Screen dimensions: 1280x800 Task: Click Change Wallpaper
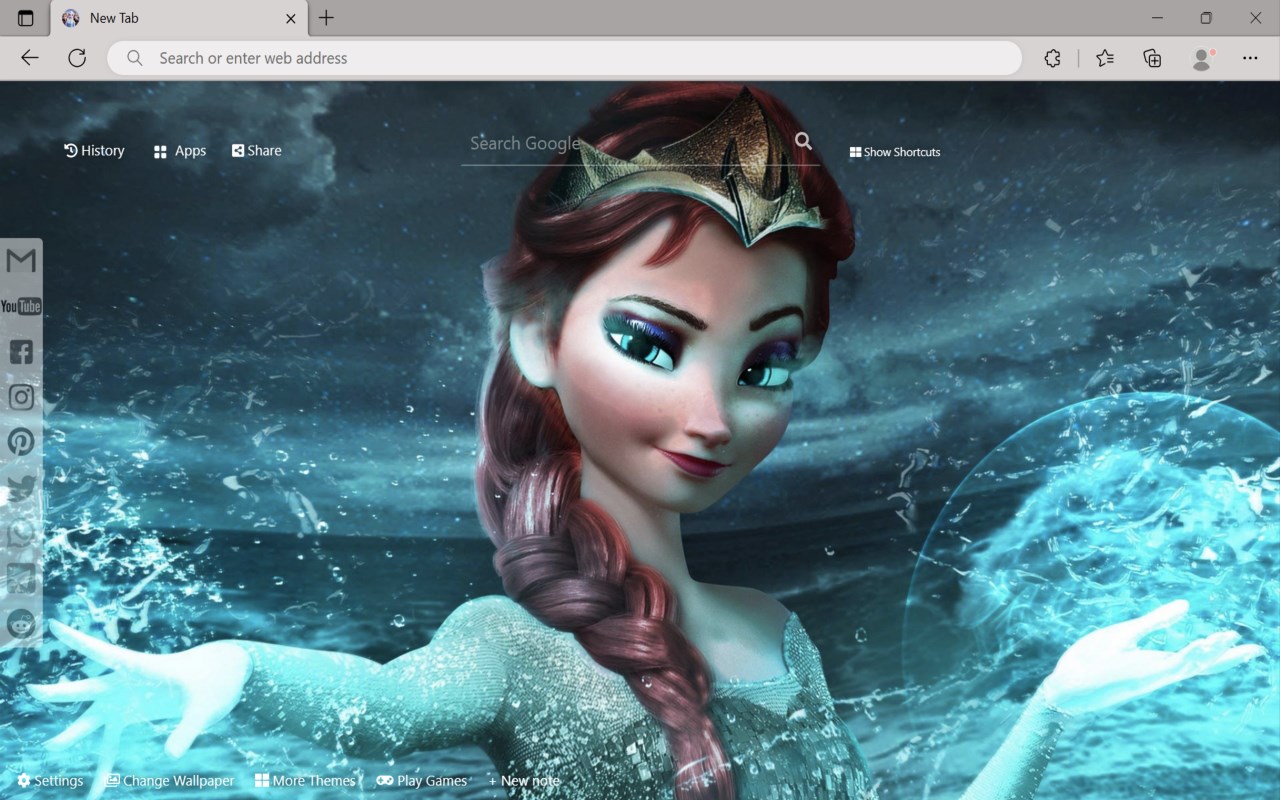(x=170, y=781)
